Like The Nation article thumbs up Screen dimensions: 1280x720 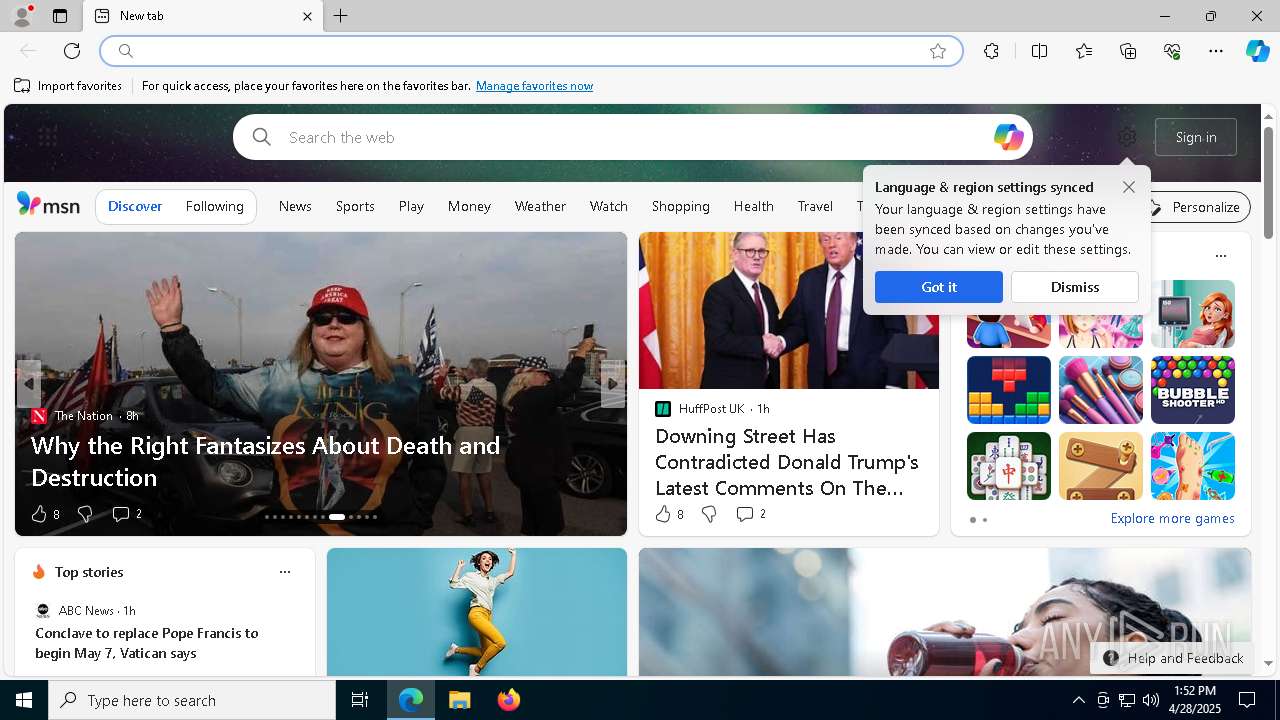click(x=39, y=514)
